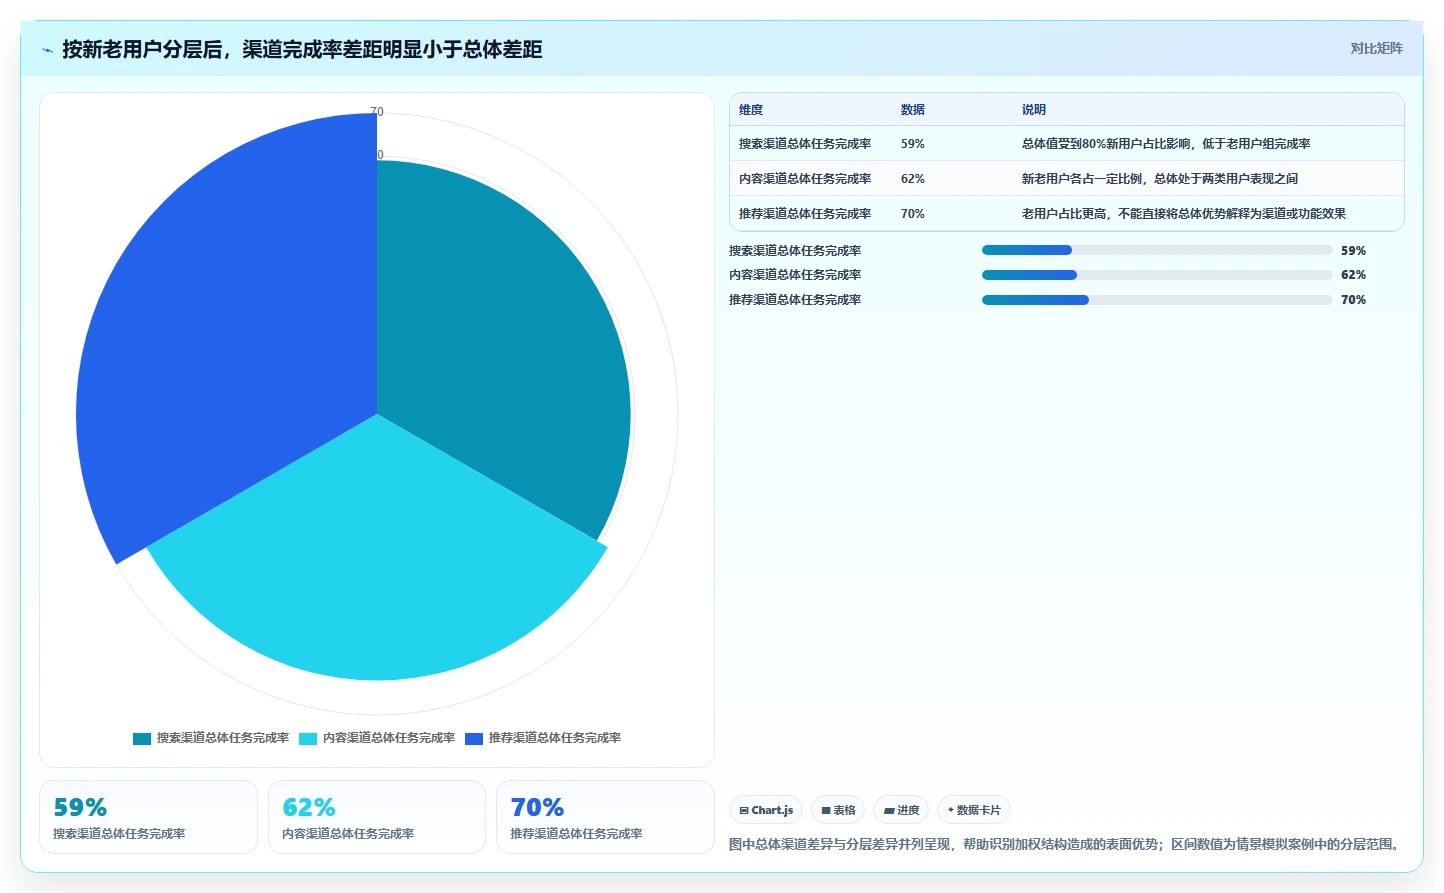Viewport: 1444px width, 893px height.
Task: Click the 对比矩阵 label in the header
Action: click(1376, 48)
